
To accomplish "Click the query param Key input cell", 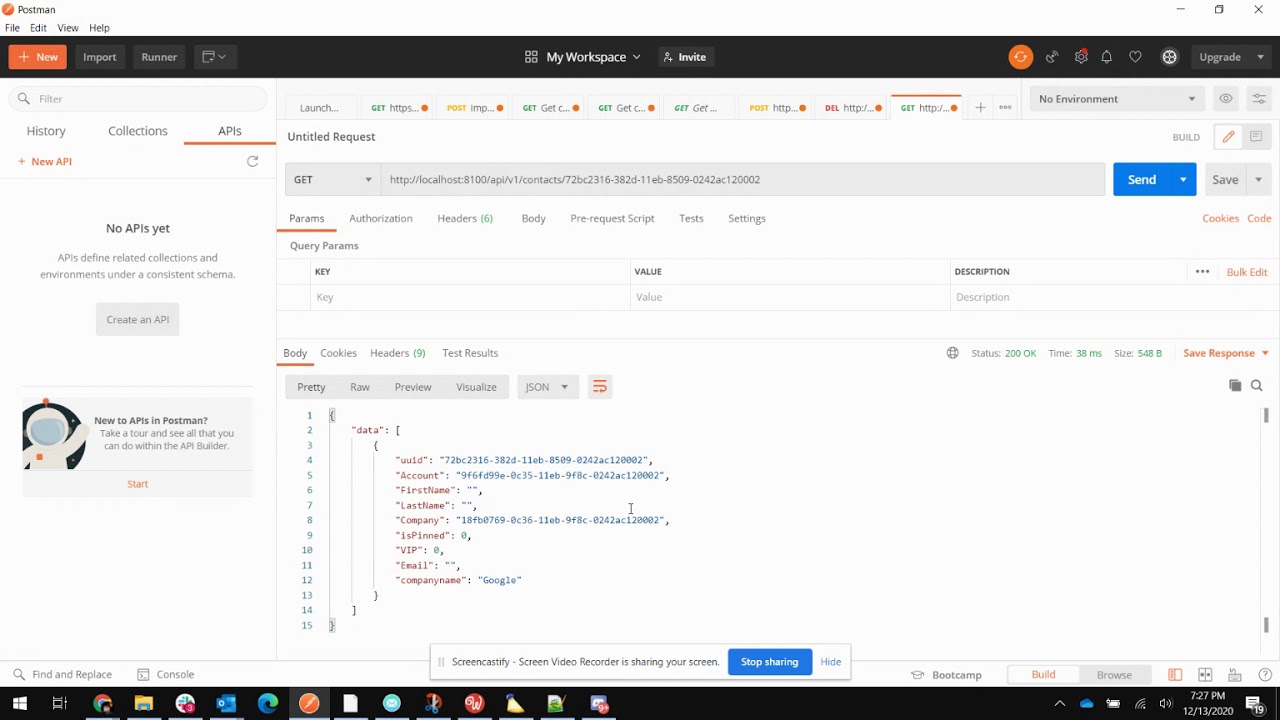I will click(470, 297).
